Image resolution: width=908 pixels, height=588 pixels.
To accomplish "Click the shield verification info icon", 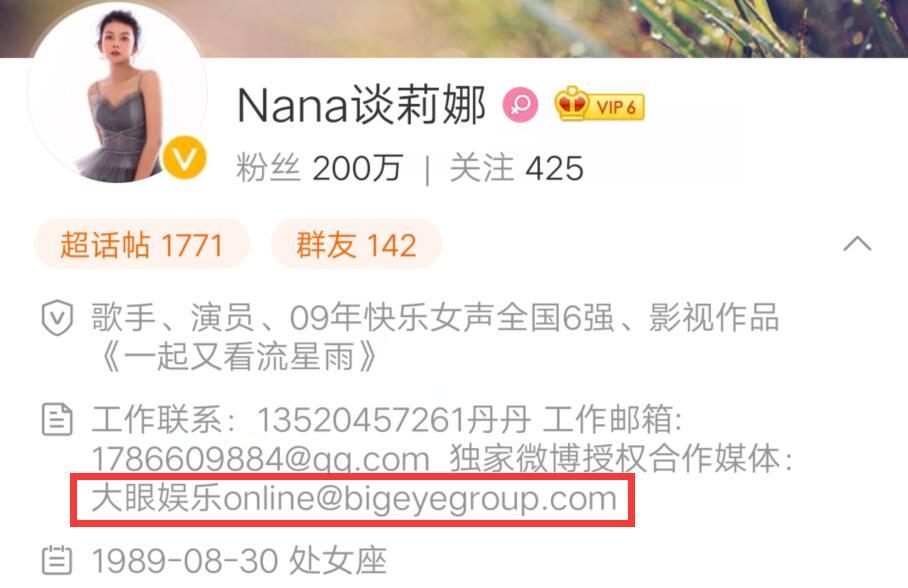I will (x=57, y=318).
